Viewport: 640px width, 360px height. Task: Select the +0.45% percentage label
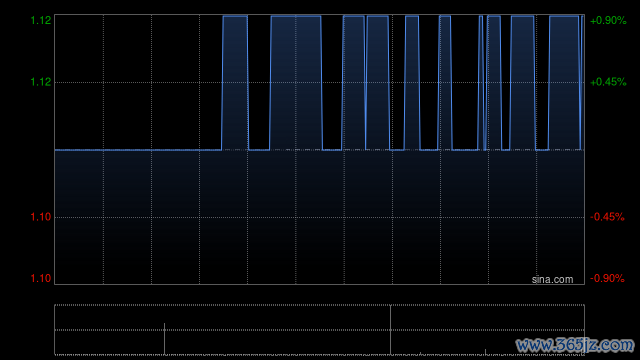(608, 82)
